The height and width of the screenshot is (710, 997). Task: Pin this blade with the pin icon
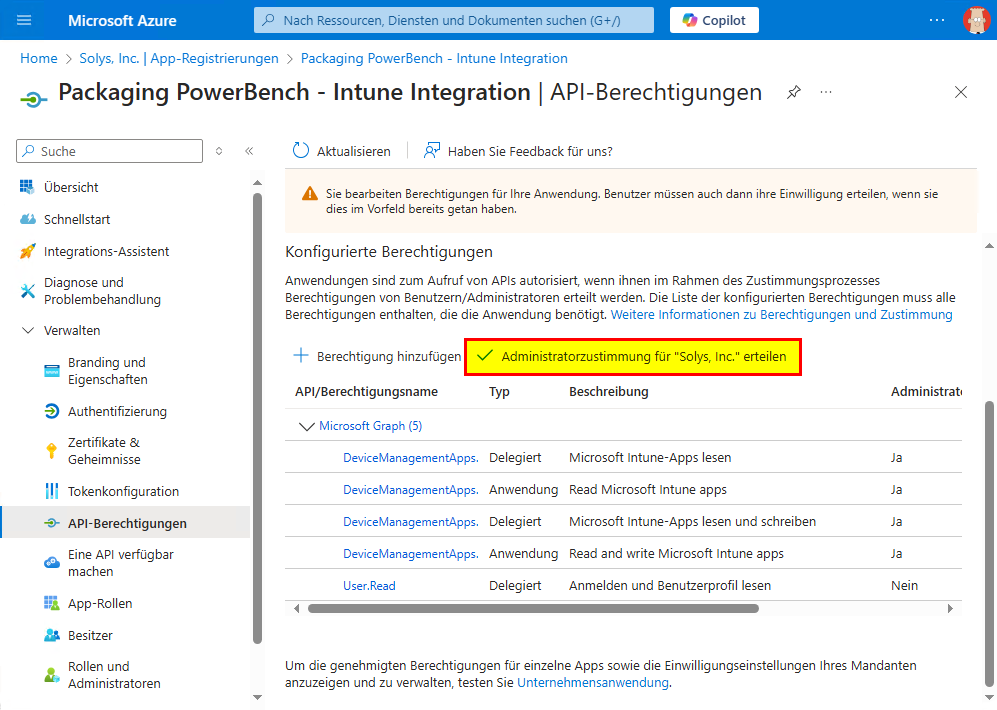tap(793, 92)
